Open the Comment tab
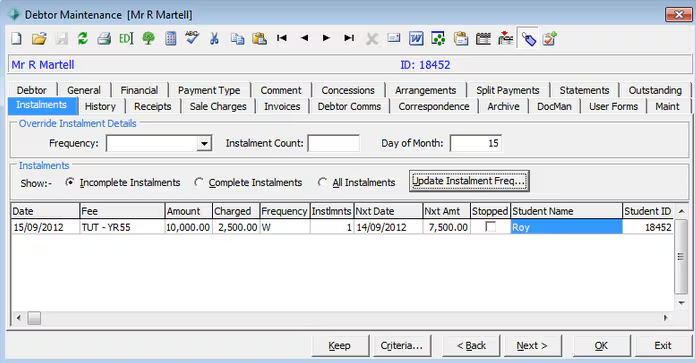This screenshot has width=696, height=363. [281, 90]
